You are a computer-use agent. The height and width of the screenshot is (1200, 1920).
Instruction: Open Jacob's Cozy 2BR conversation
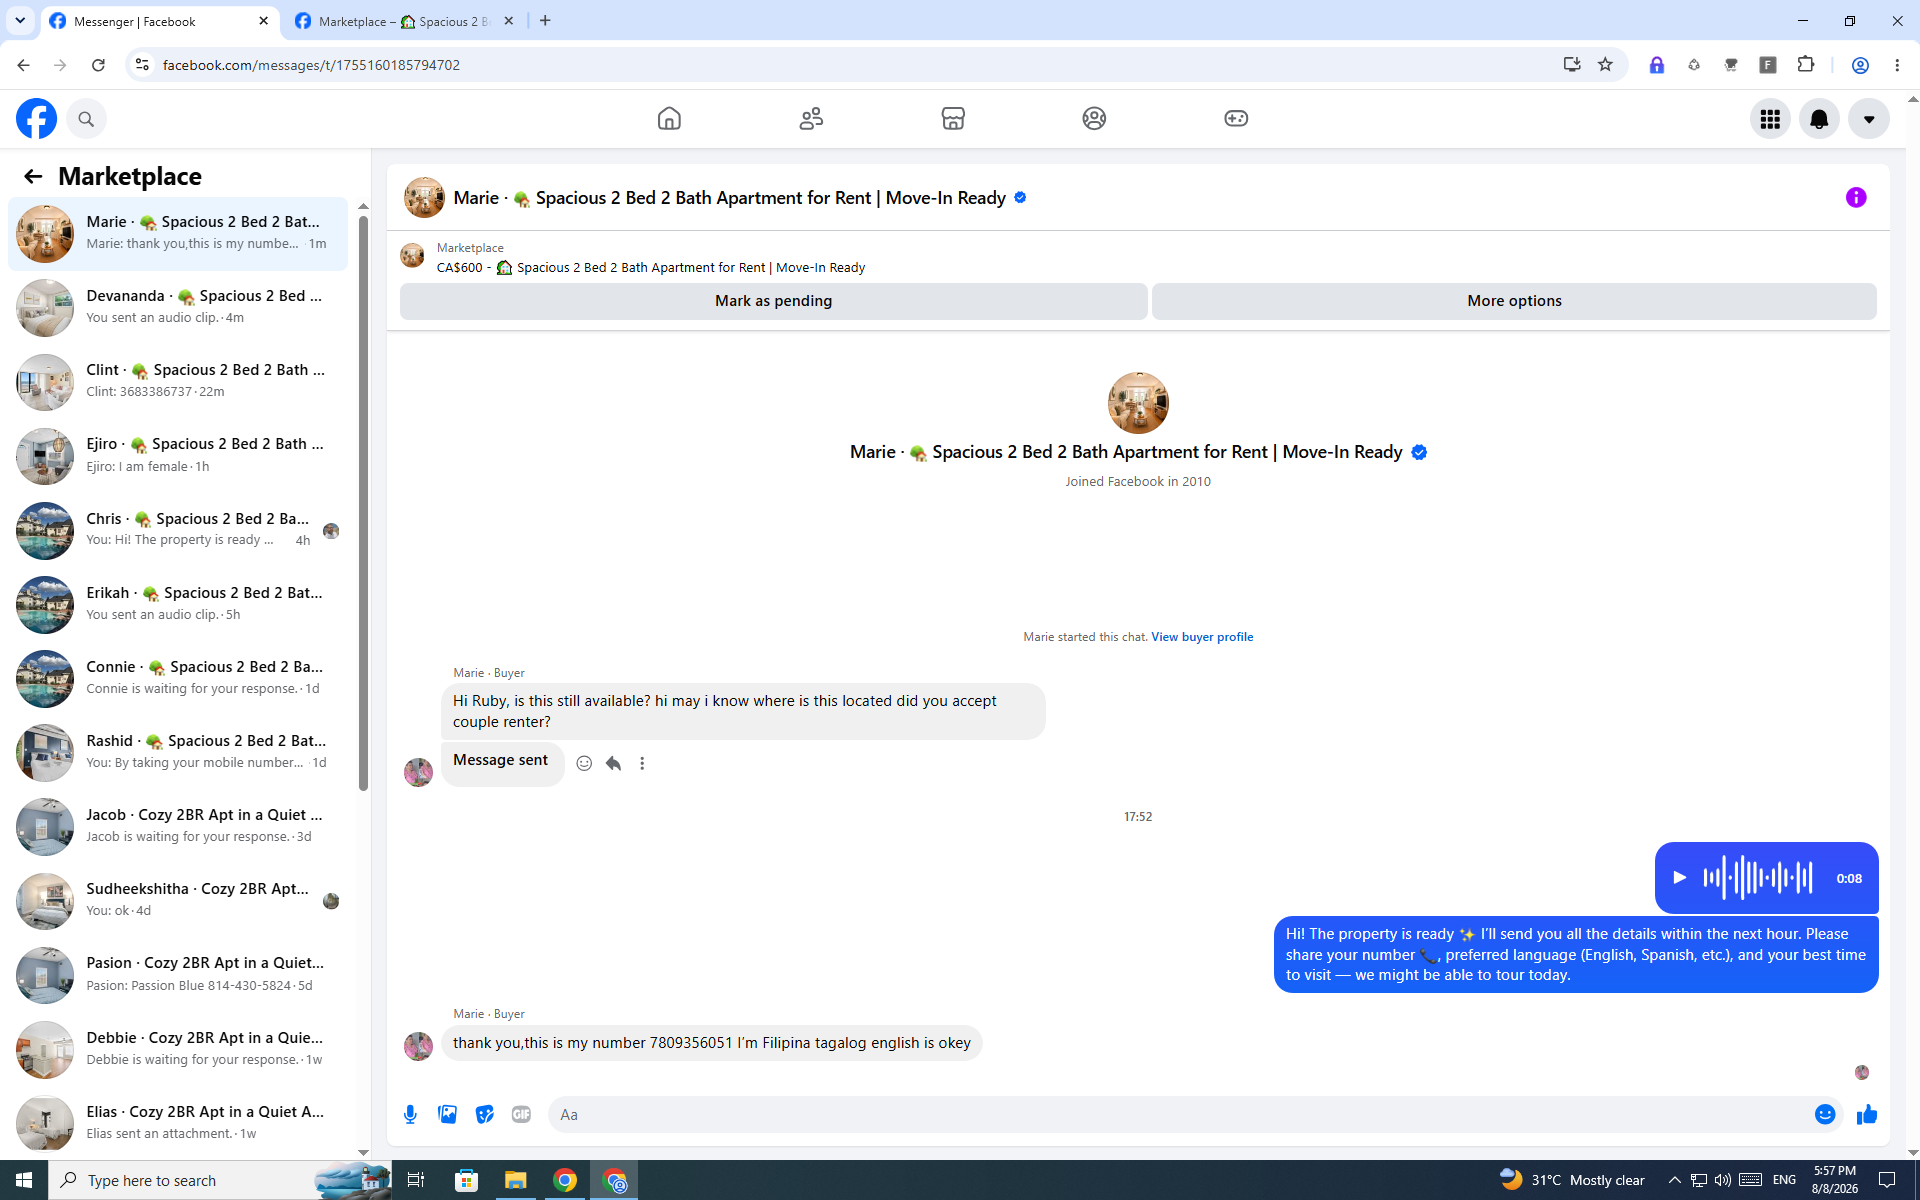tap(178, 827)
